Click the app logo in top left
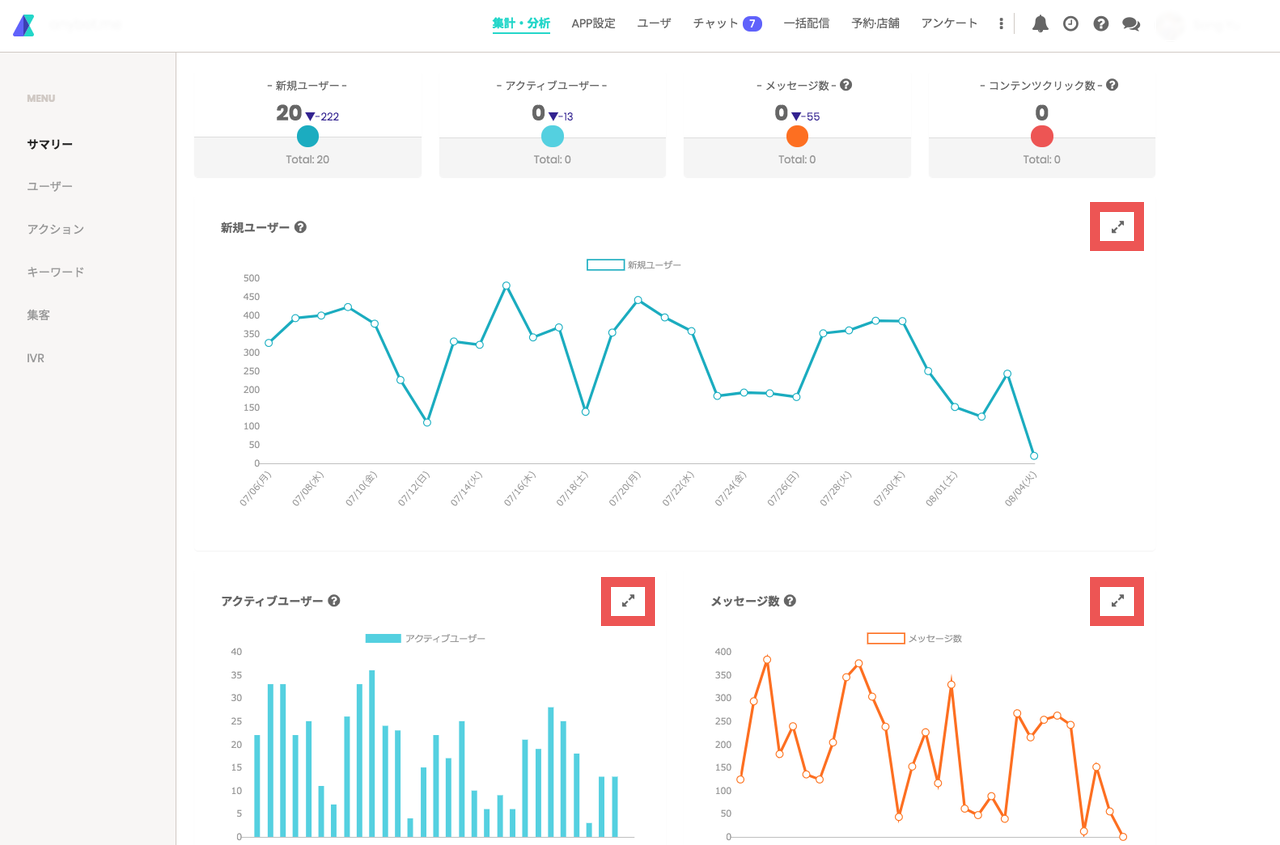The width and height of the screenshot is (1280, 845). point(23,25)
